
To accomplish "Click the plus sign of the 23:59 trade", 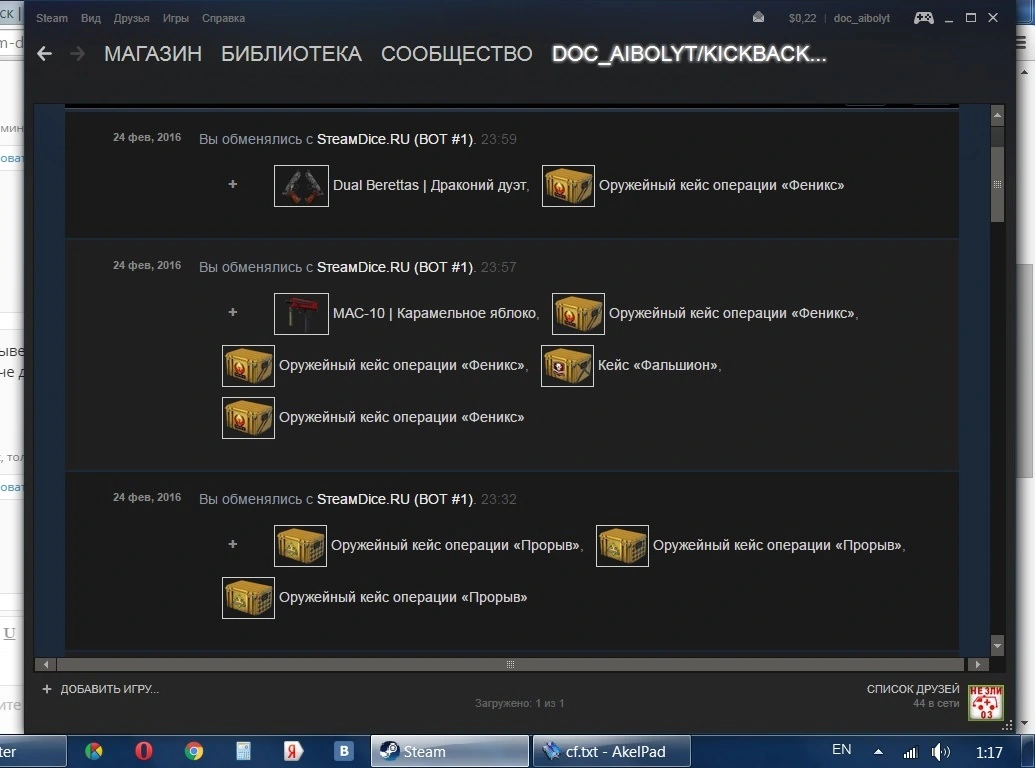I will click(x=232, y=184).
